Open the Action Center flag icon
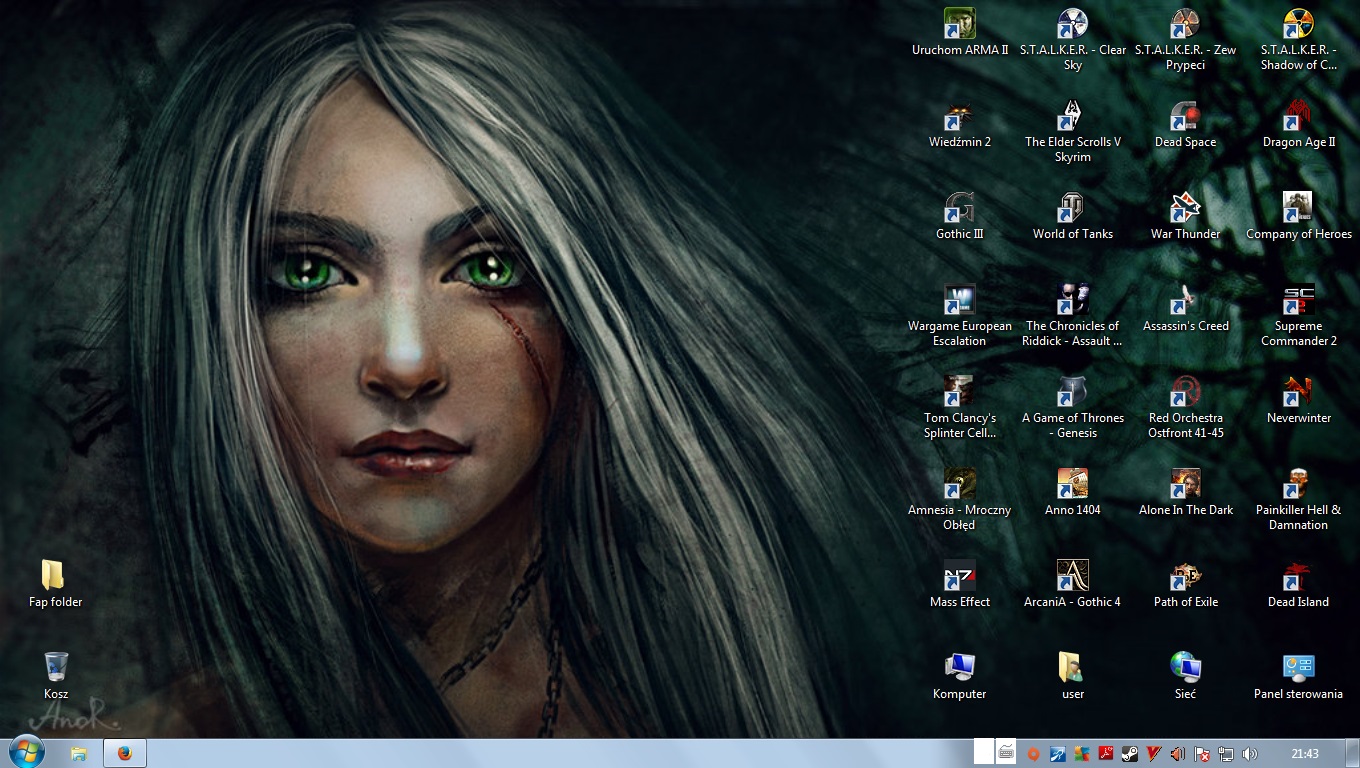The height and width of the screenshot is (768, 1360). 1202,754
